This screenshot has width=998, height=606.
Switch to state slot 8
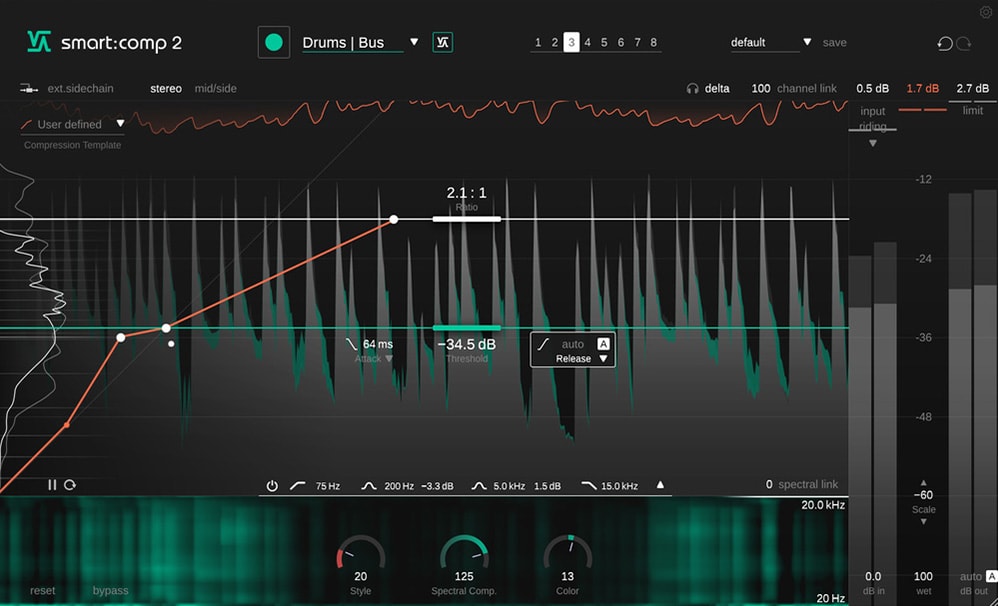tap(654, 43)
